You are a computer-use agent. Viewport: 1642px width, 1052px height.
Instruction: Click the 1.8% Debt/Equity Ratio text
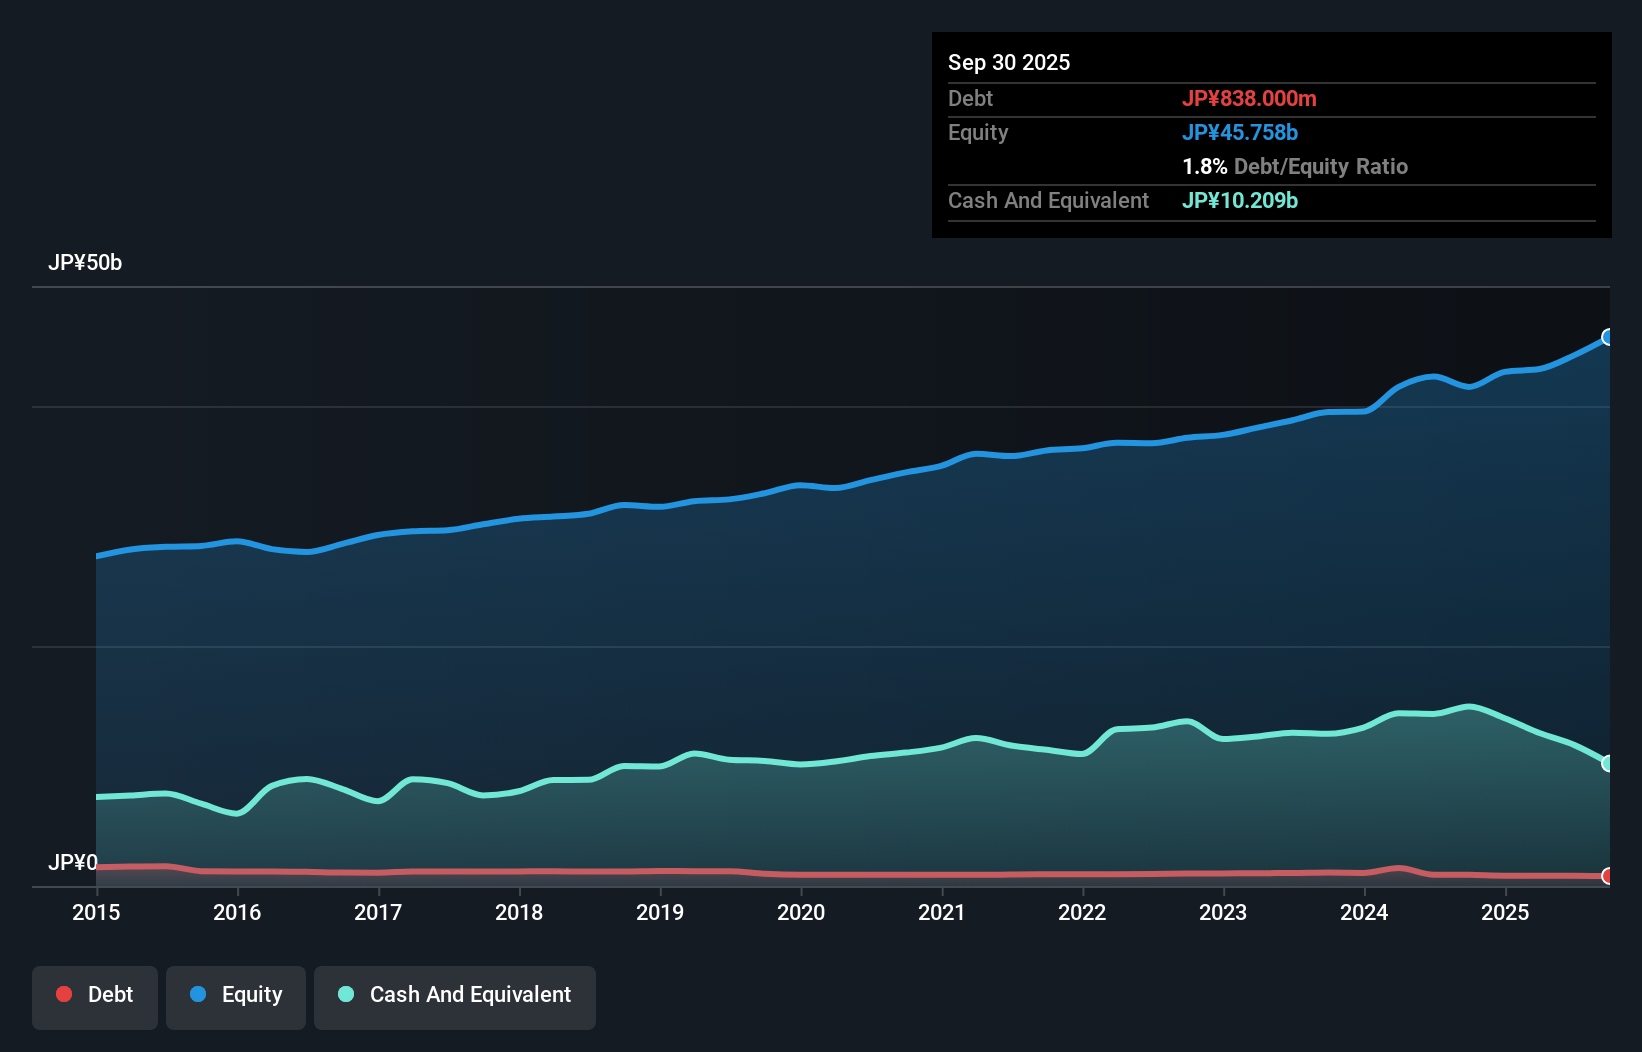tap(1295, 166)
